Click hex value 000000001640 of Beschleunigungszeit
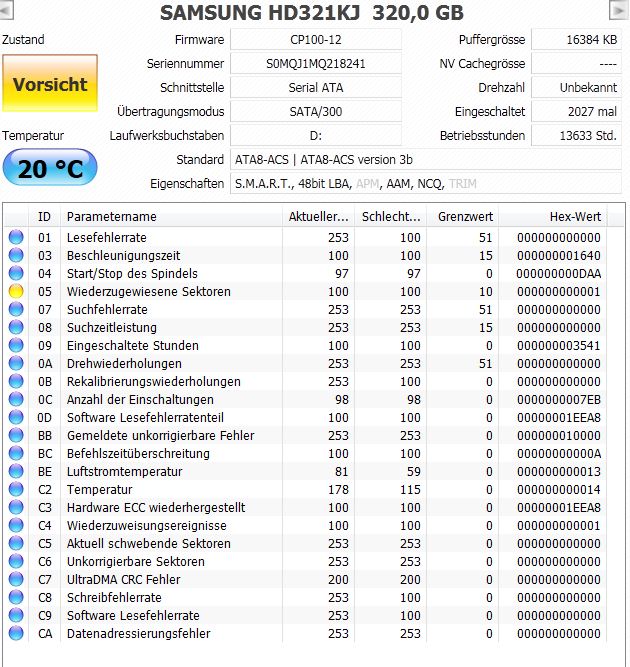The width and height of the screenshot is (630, 667). click(559, 255)
